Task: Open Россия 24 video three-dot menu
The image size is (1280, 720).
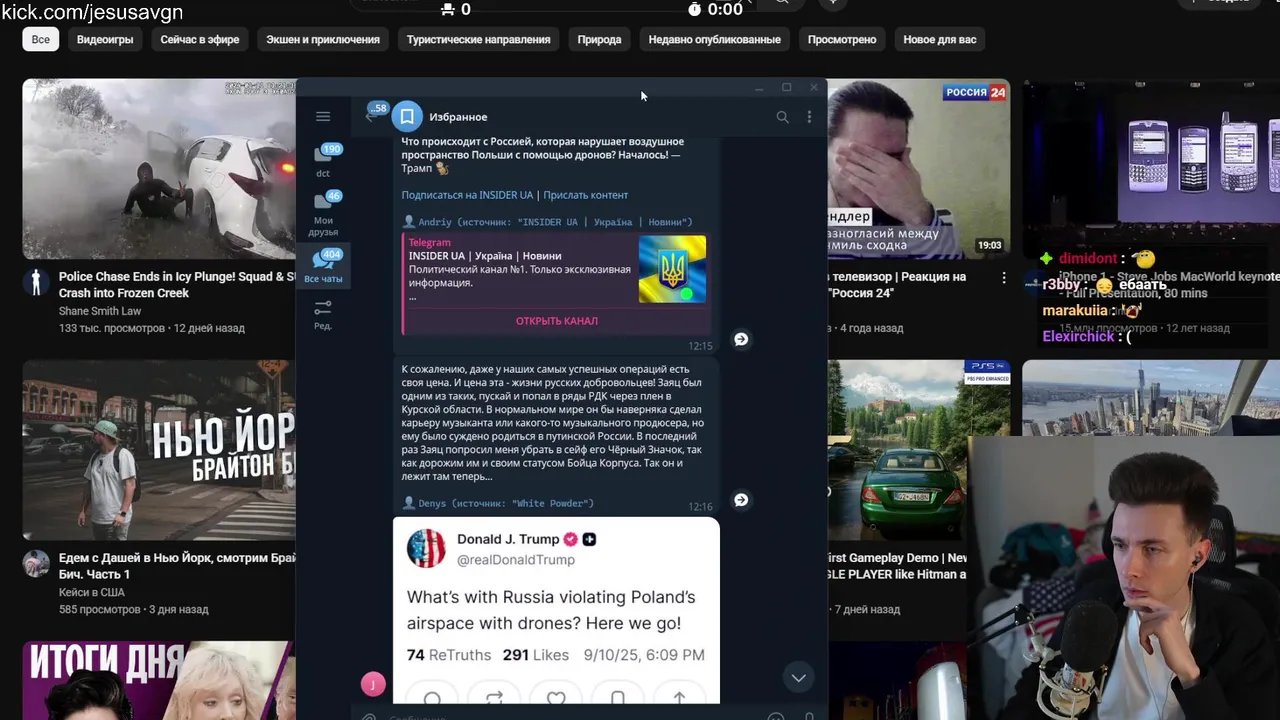Action: pyautogui.click(x=1004, y=278)
